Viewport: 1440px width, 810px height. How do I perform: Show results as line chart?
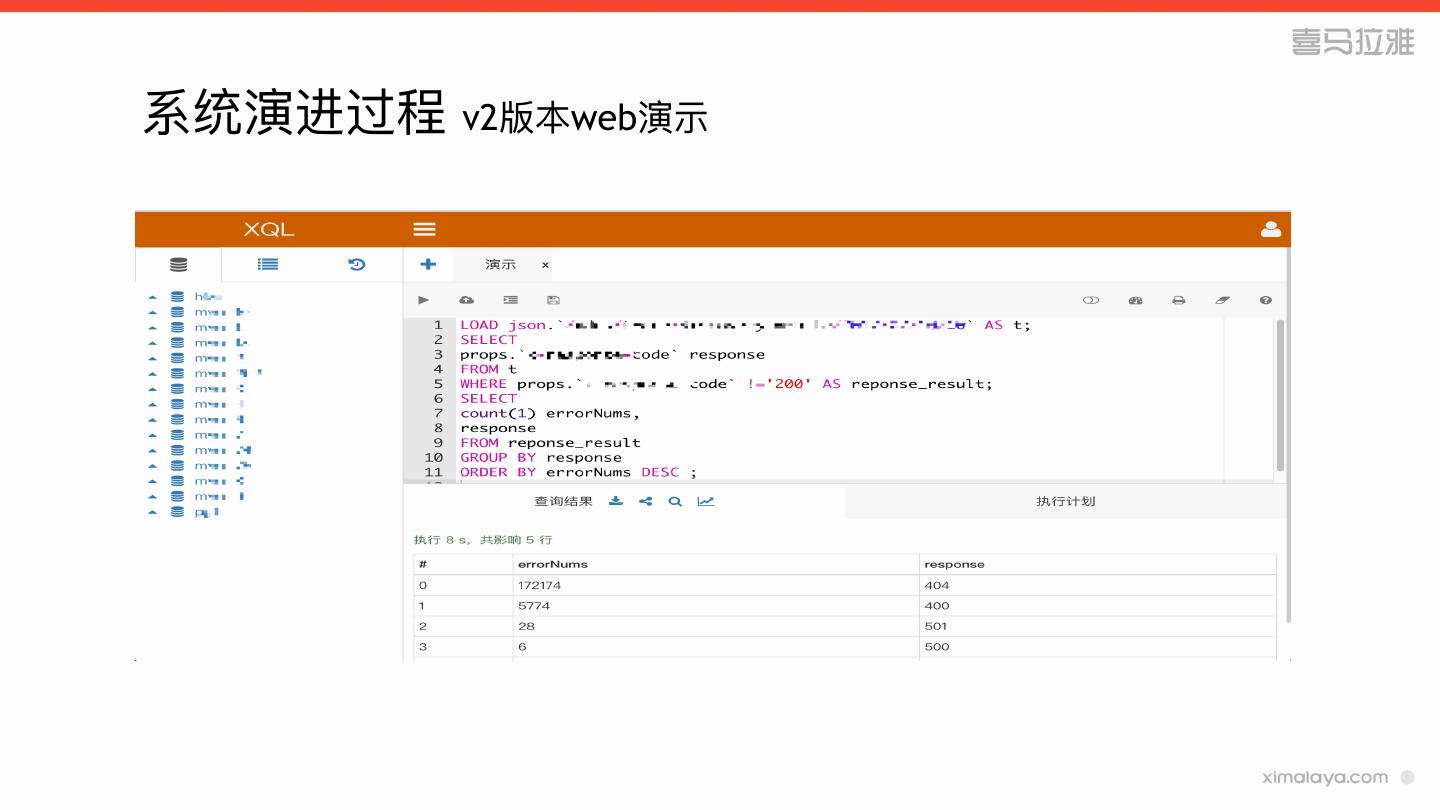point(706,501)
